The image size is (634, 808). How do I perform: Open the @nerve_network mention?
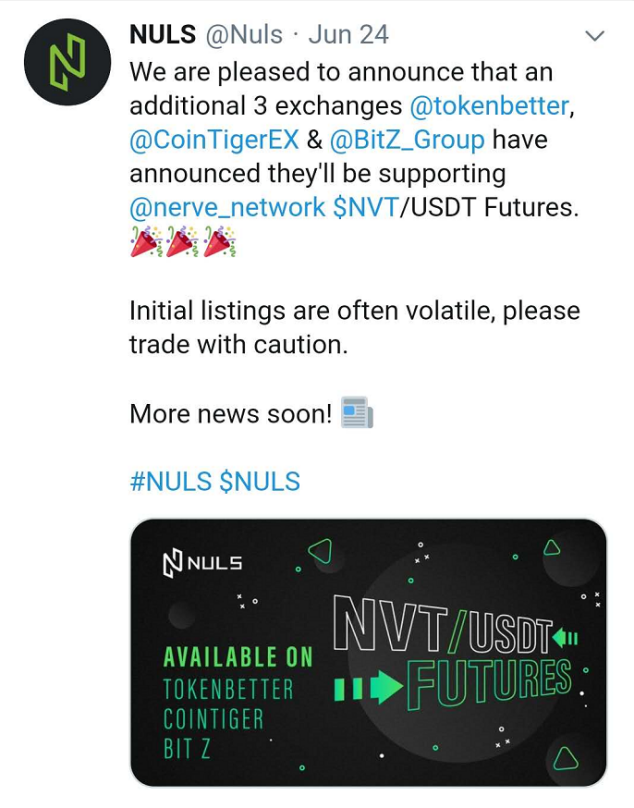[x=227, y=208]
